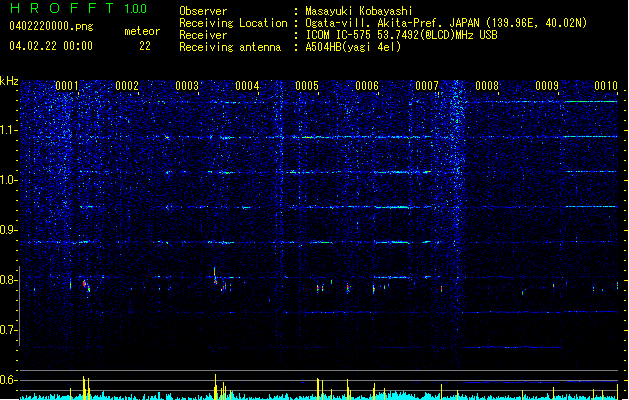Click the "meteor" count label
This screenshot has height=400, width=629.
[142, 31]
